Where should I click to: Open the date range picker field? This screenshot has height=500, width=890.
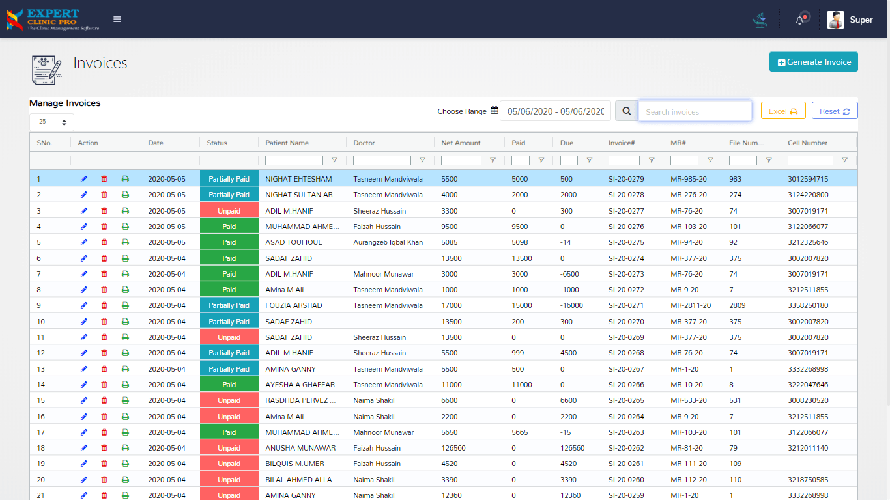click(556, 112)
